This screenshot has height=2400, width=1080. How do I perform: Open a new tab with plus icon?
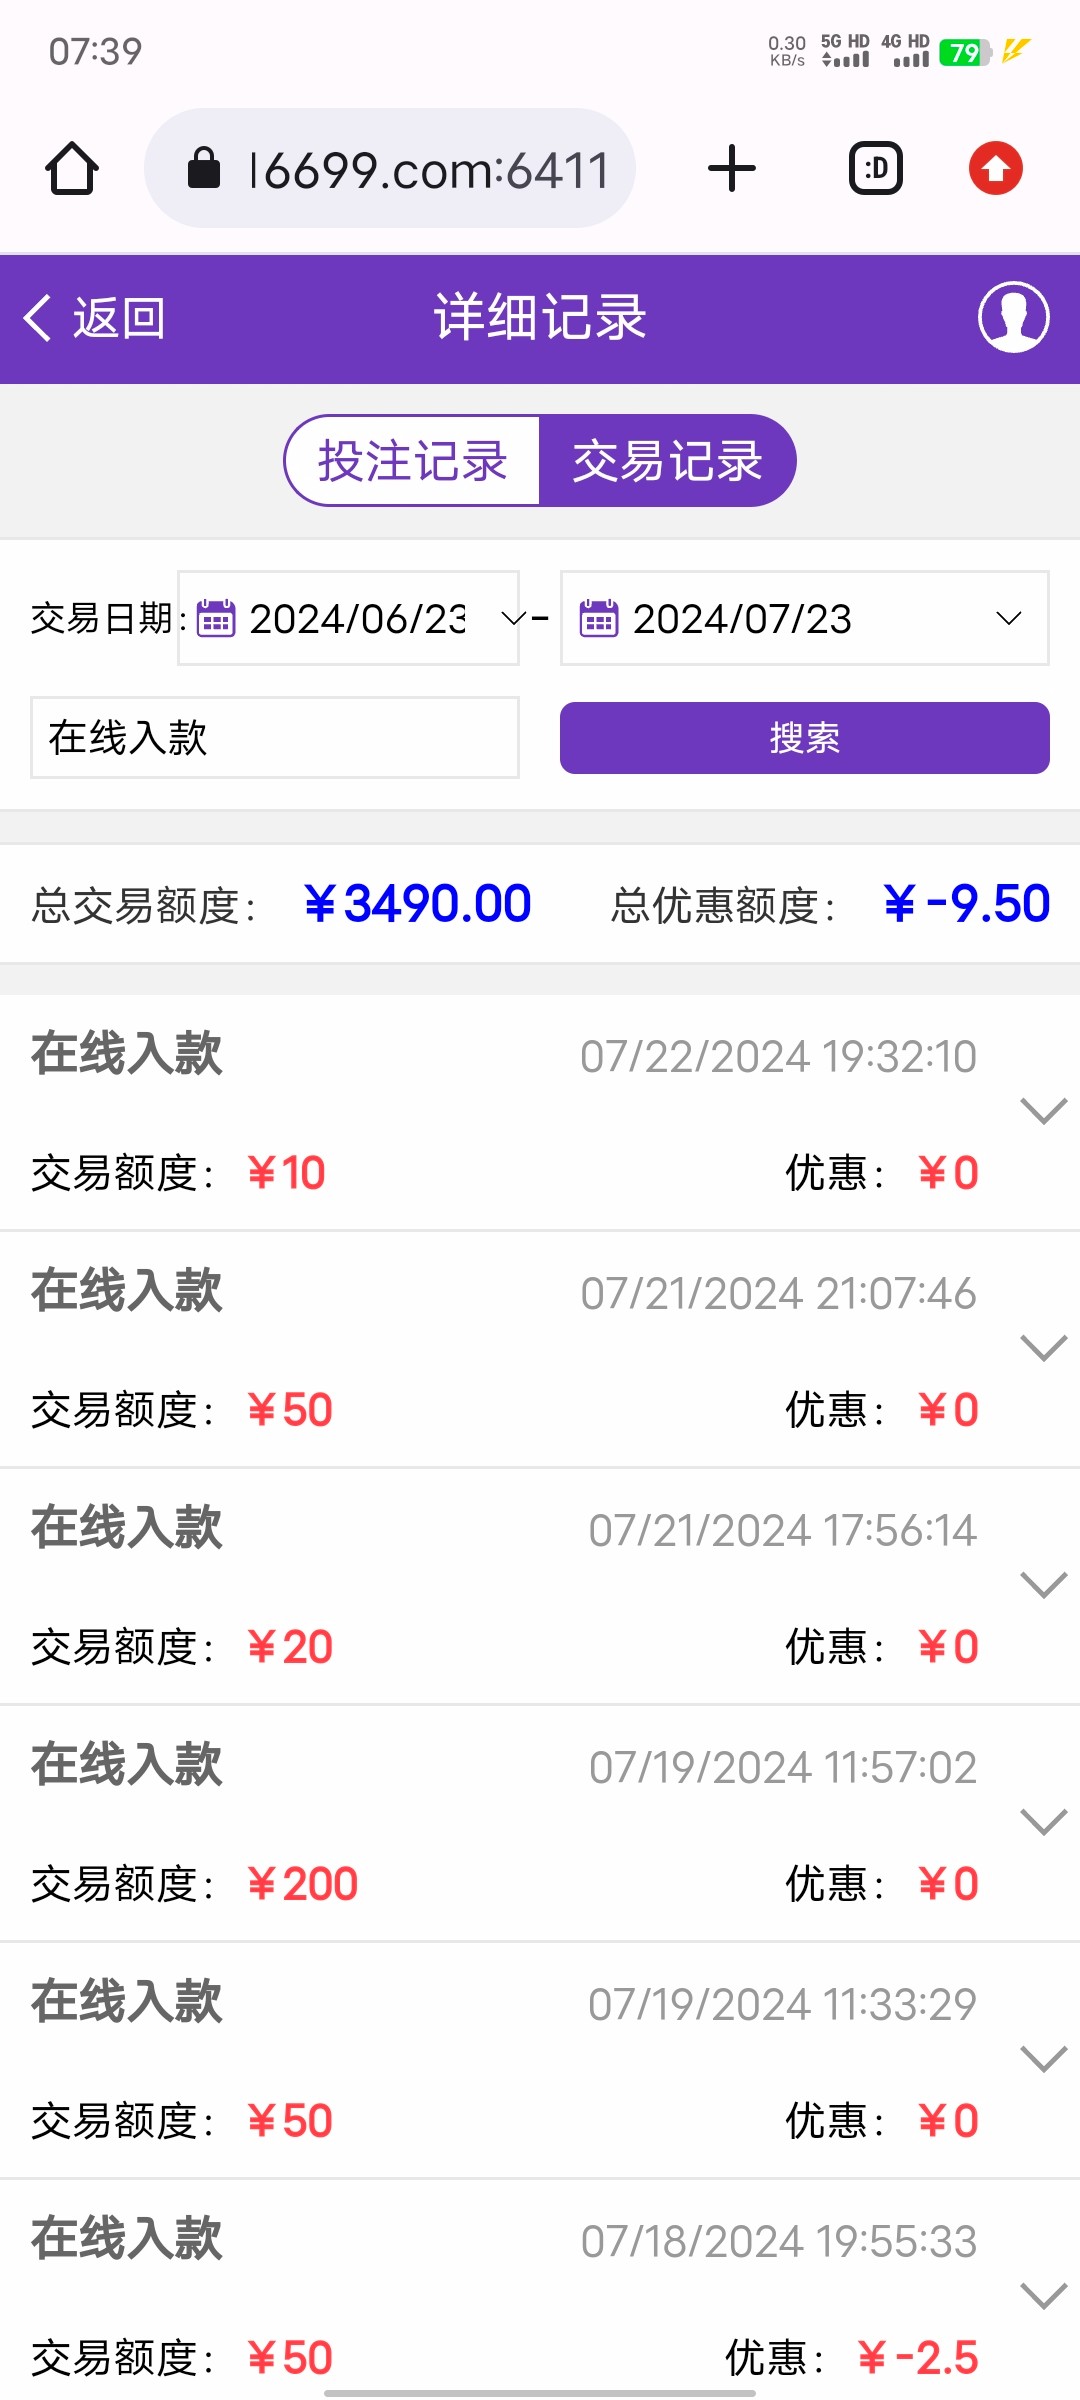pyautogui.click(x=731, y=168)
